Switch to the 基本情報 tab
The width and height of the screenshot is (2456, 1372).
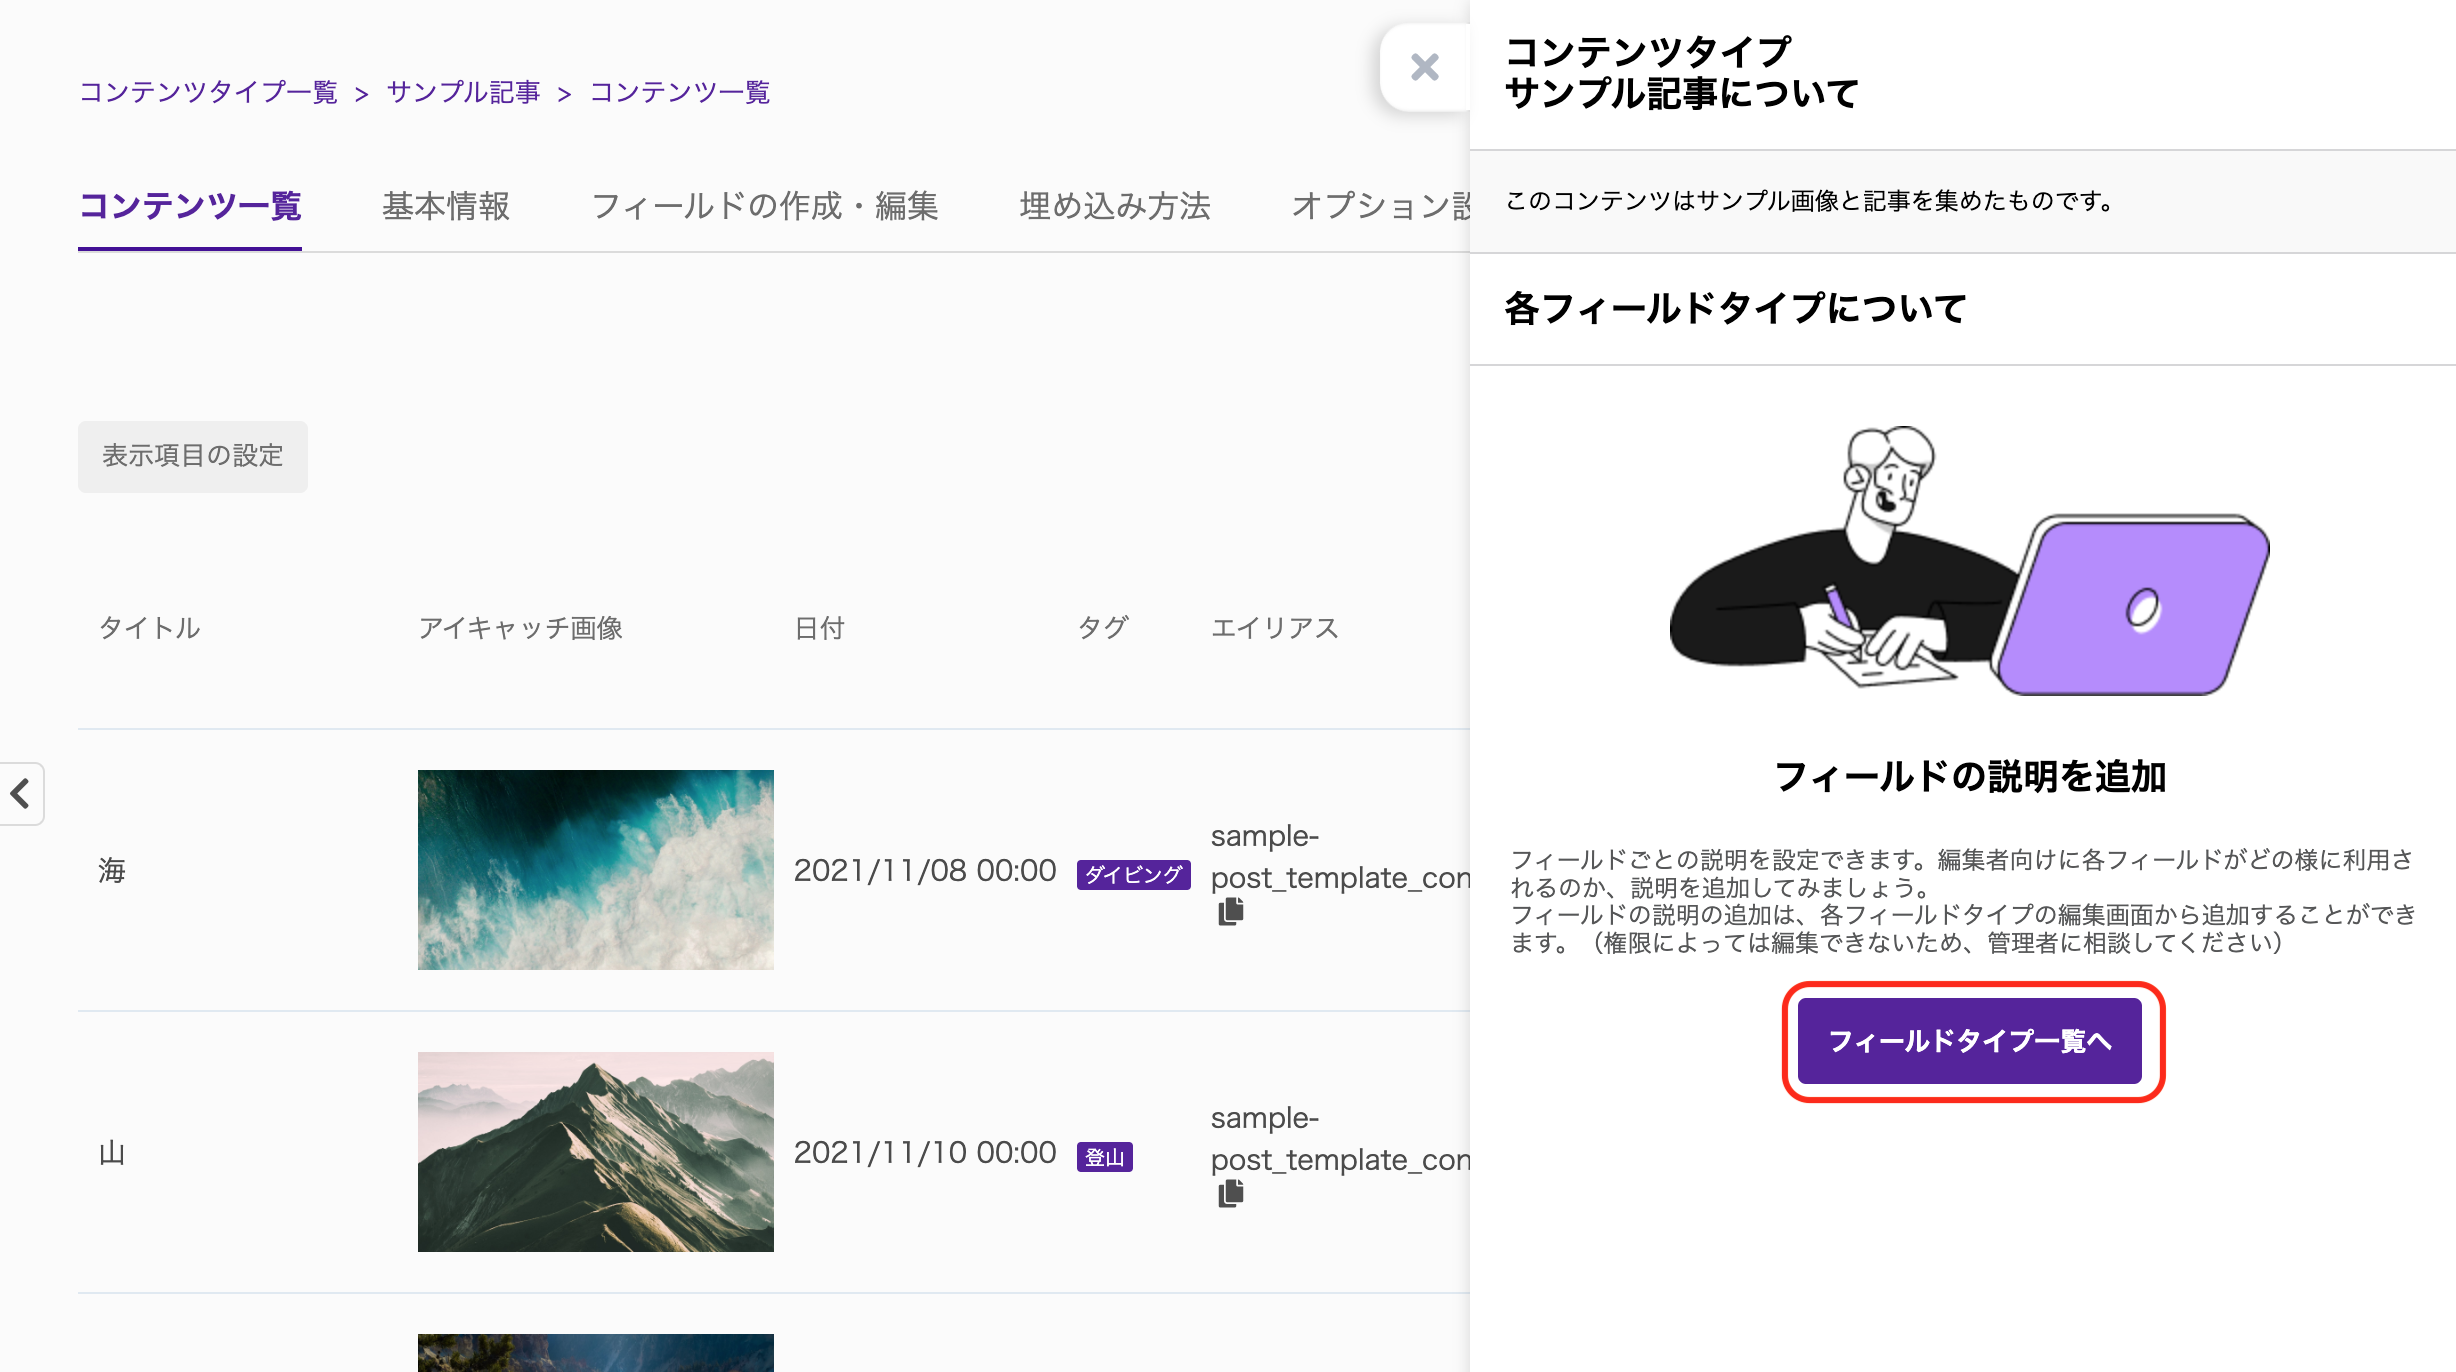point(446,207)
